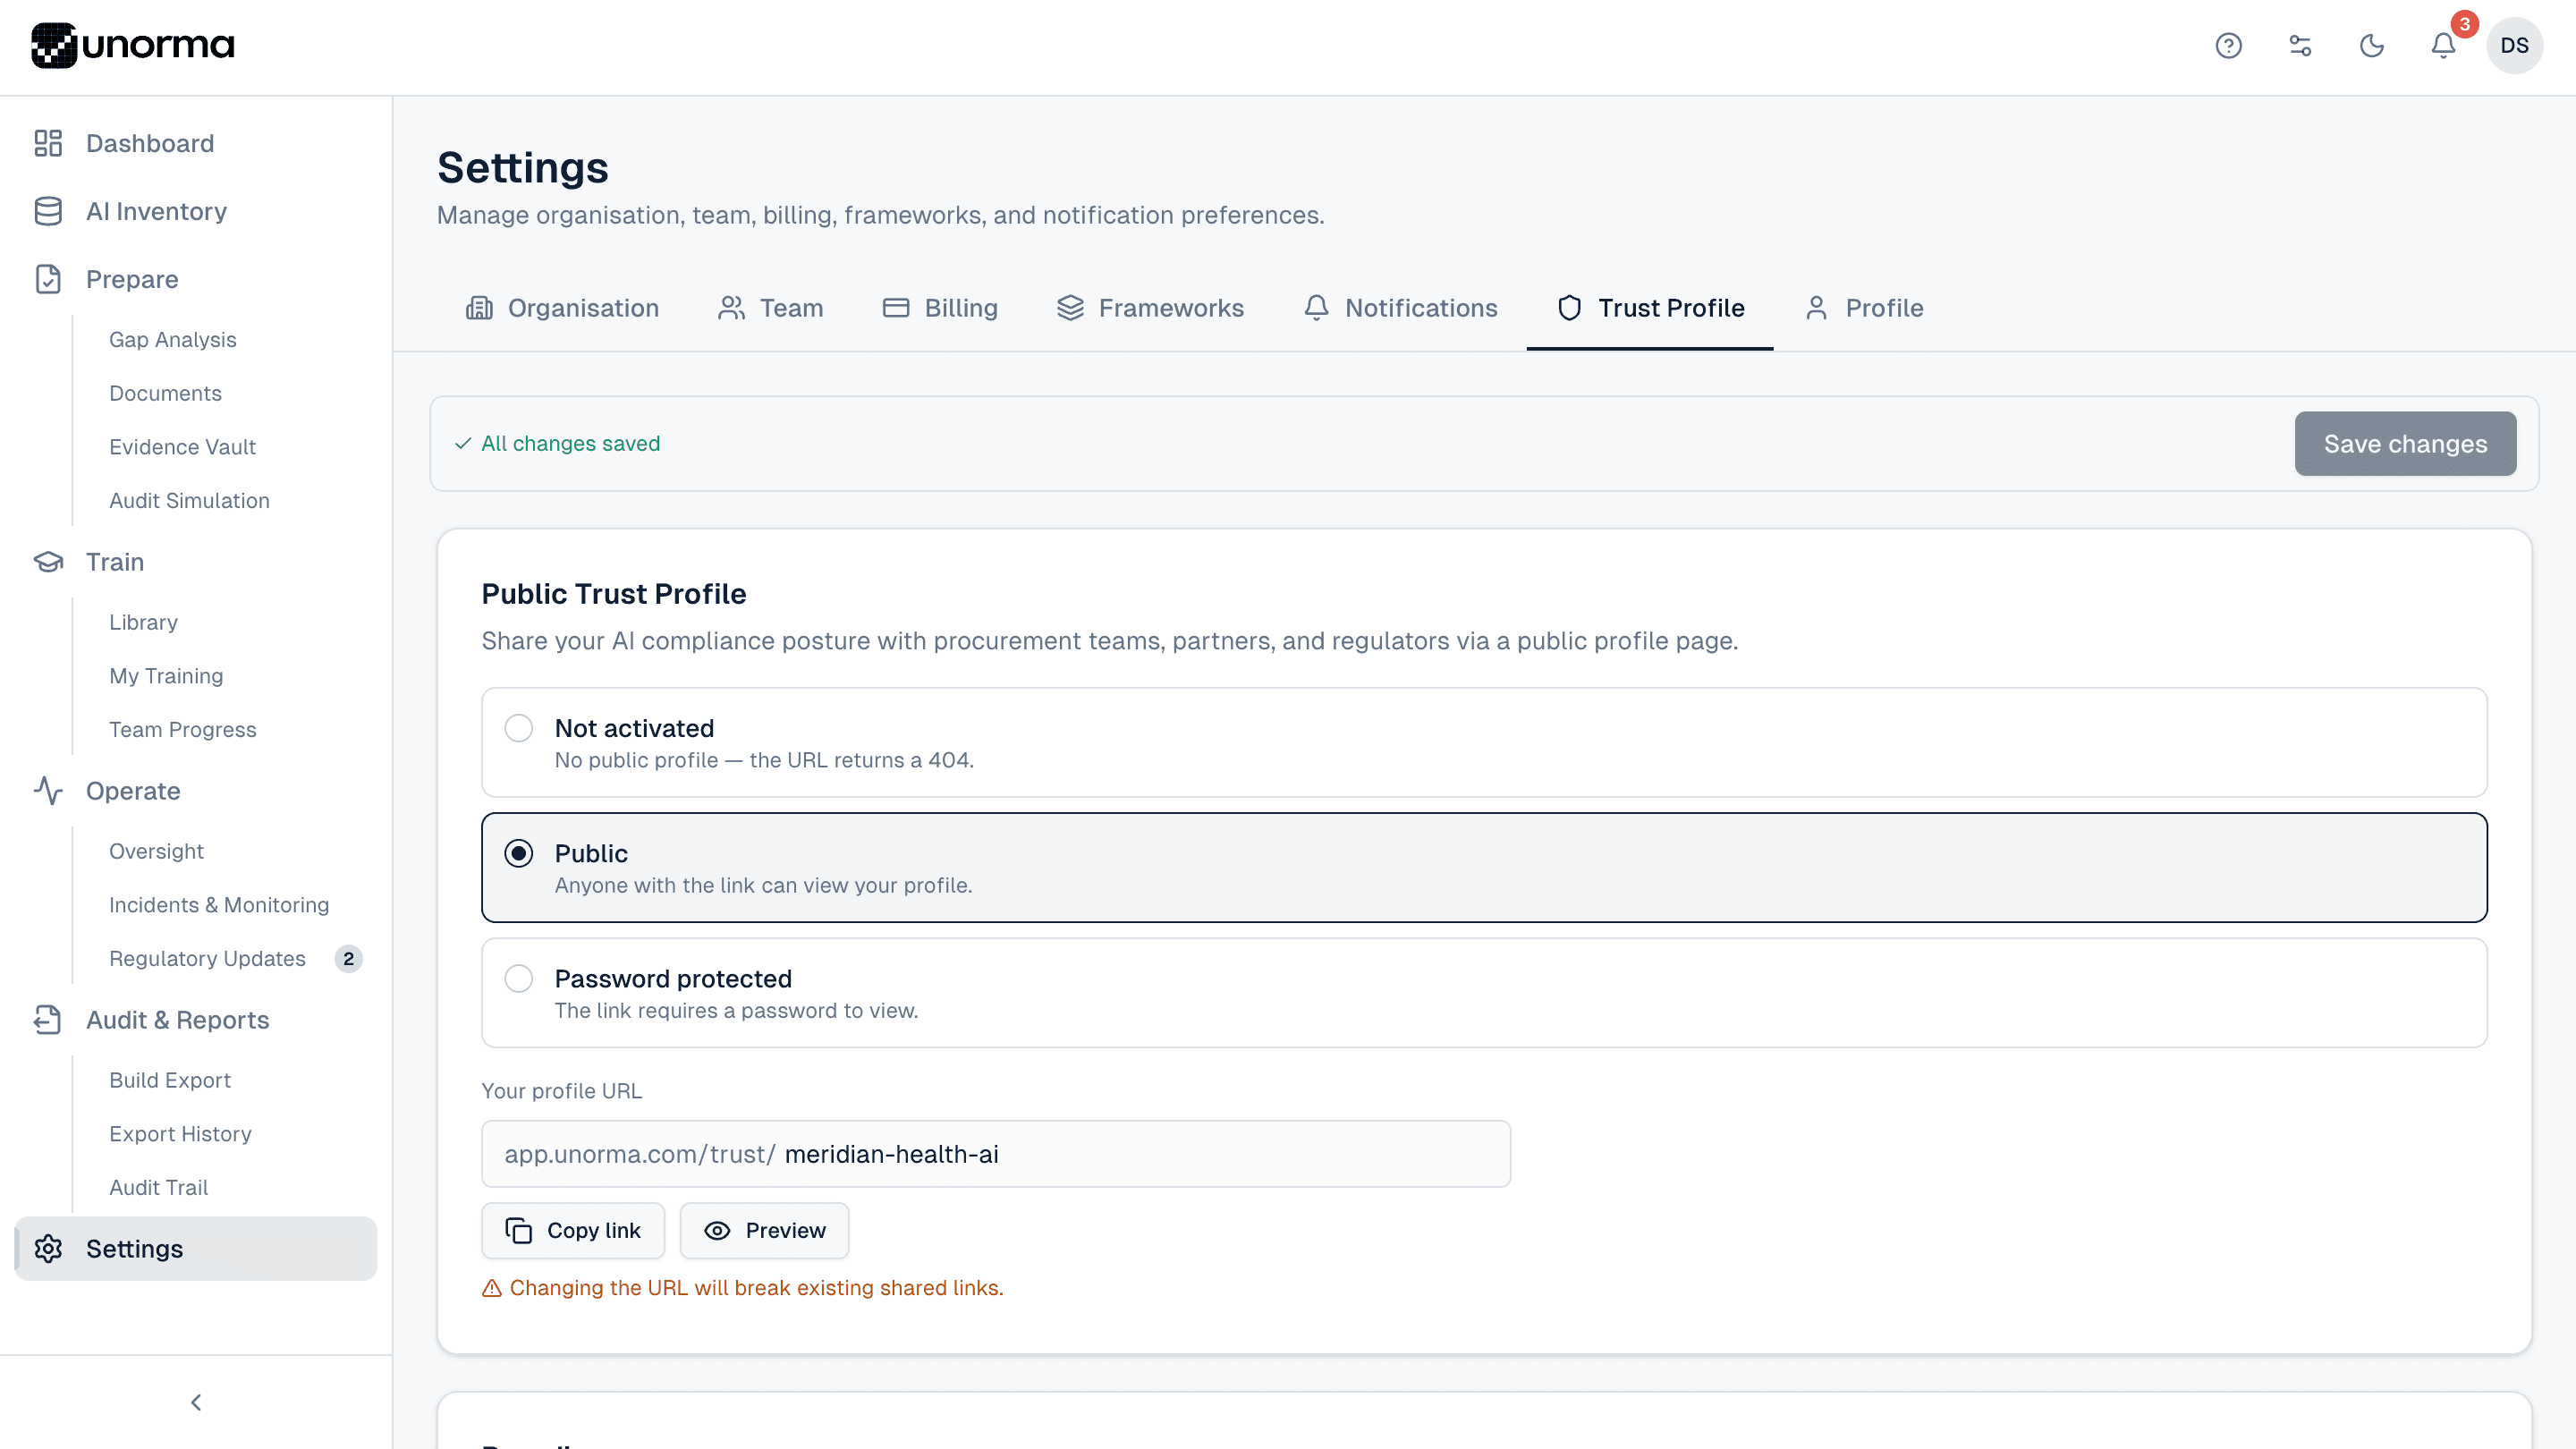Click the AI Inventory database icon
Image resolution: width=2576 pixels, height=1449 pixels.
tap(48, 211)
